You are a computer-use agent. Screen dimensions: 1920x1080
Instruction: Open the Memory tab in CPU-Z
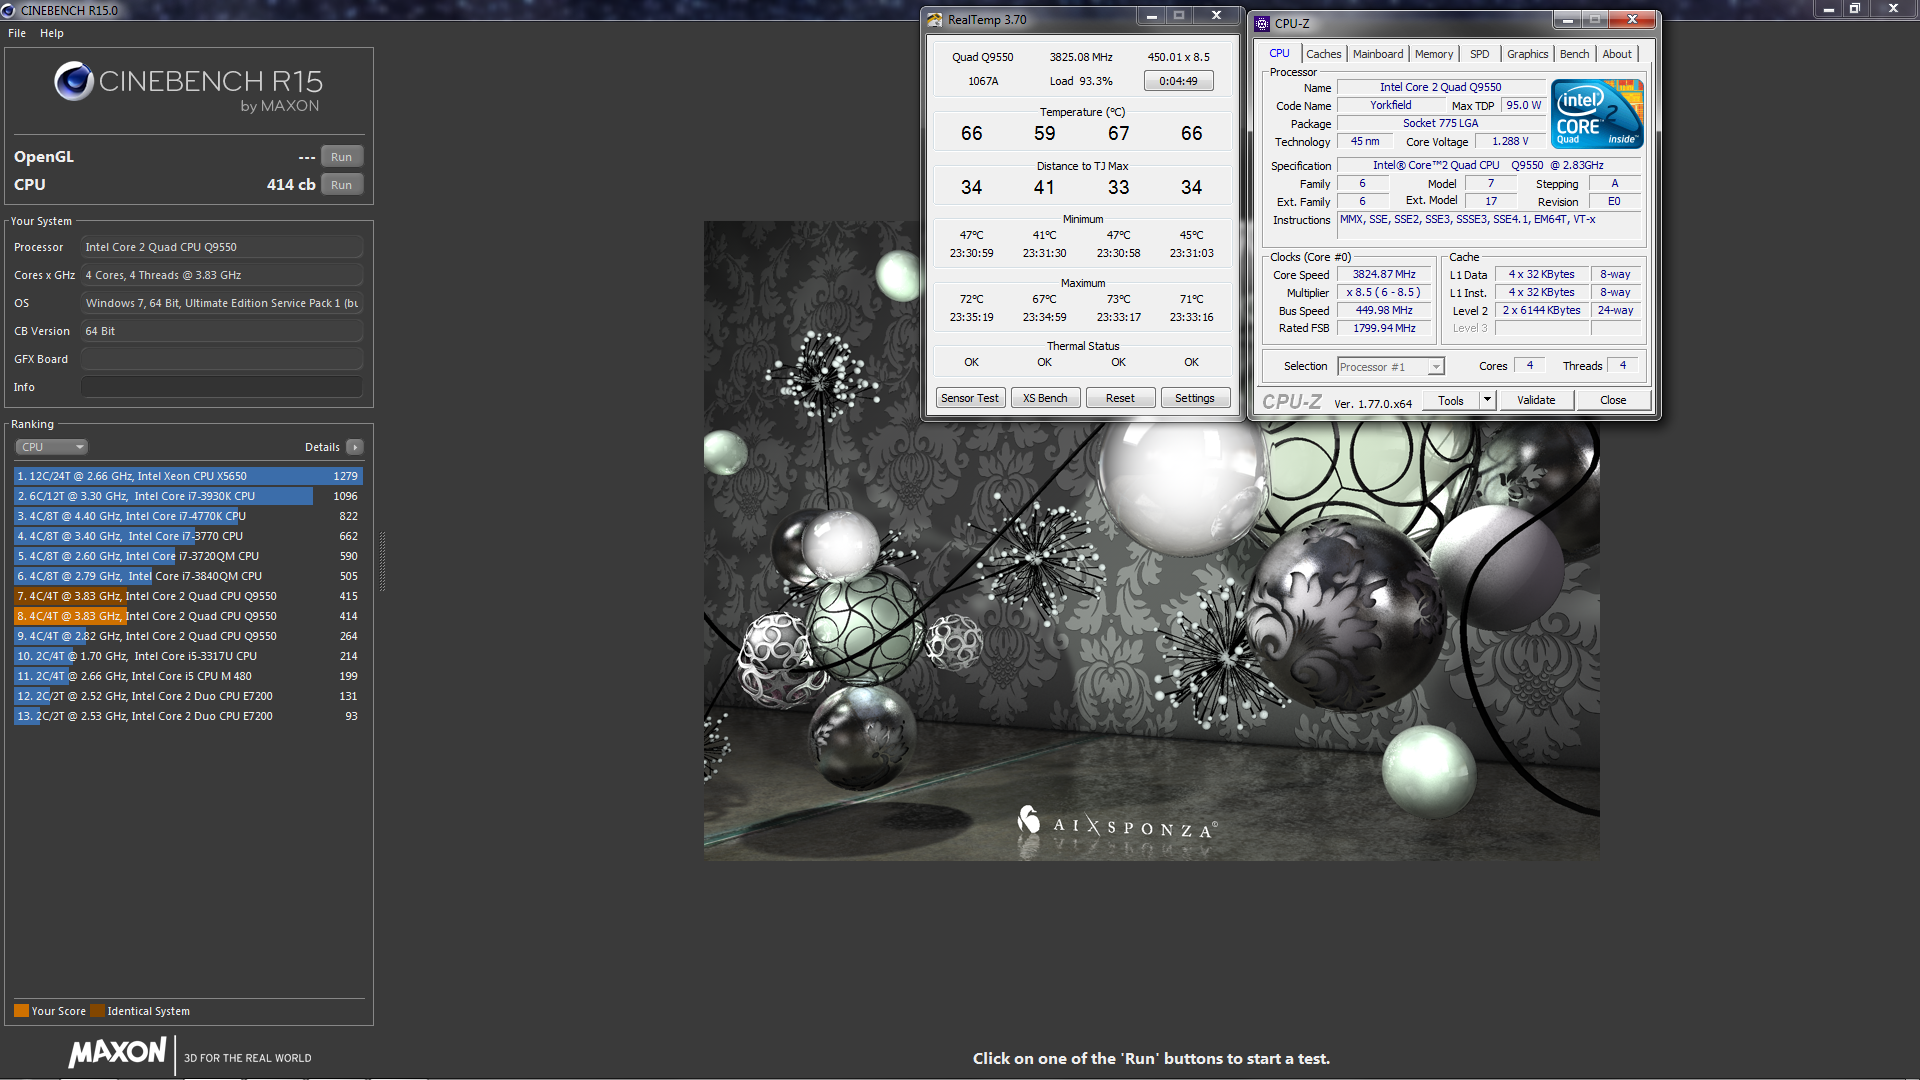1434,54
